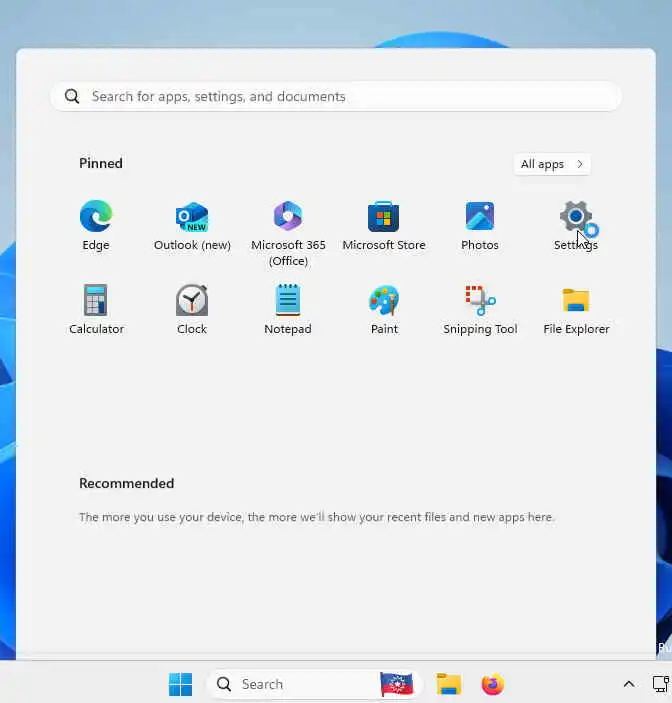The image size is (672, 703).
Task: Open Microsoft 365 (Office) app
Action: [288, 233]
